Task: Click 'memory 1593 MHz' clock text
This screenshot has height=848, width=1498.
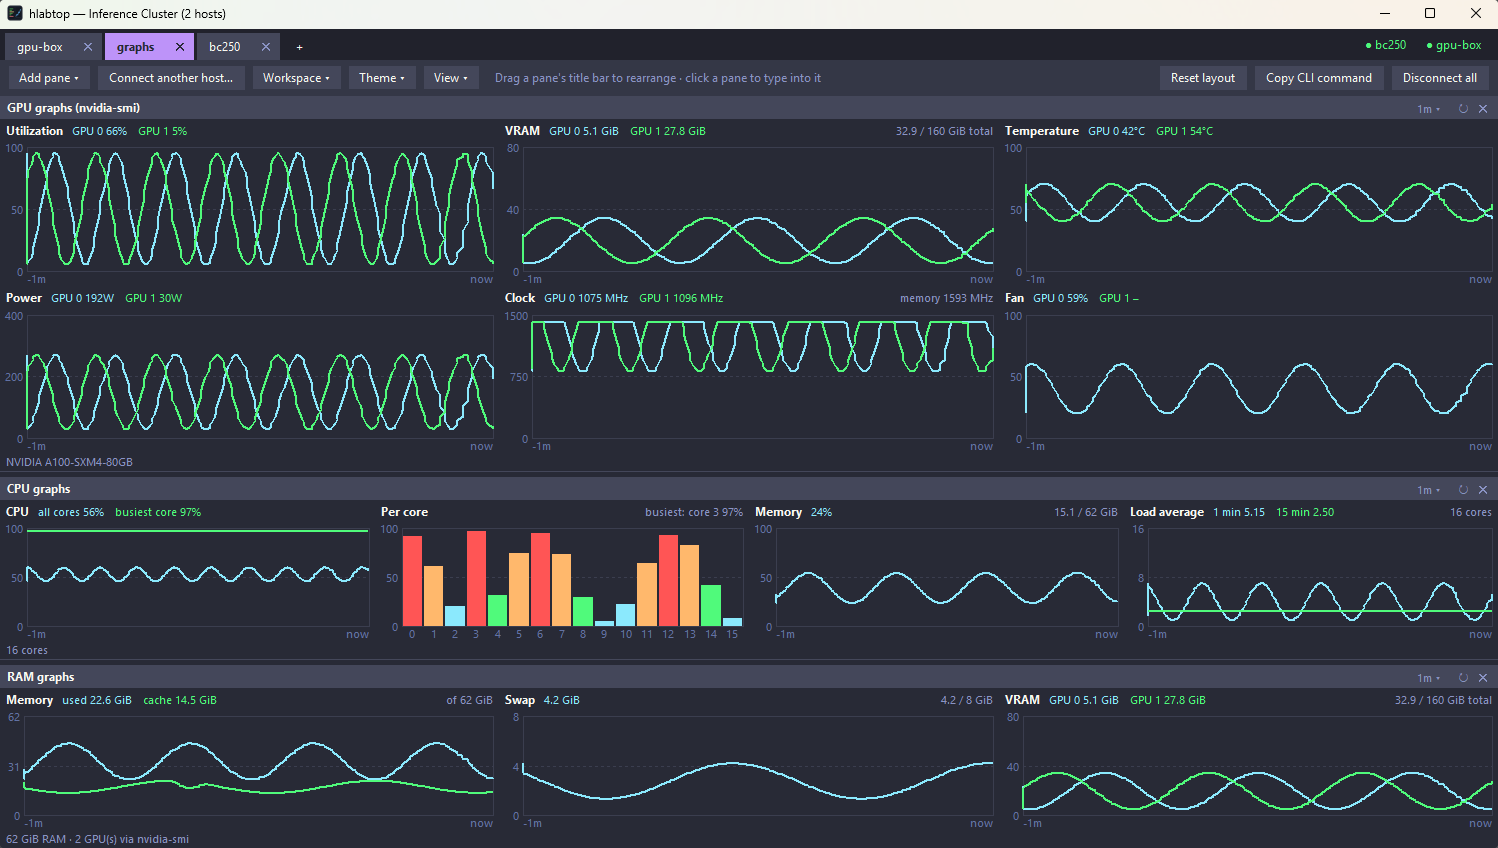Action: [946, 298]
